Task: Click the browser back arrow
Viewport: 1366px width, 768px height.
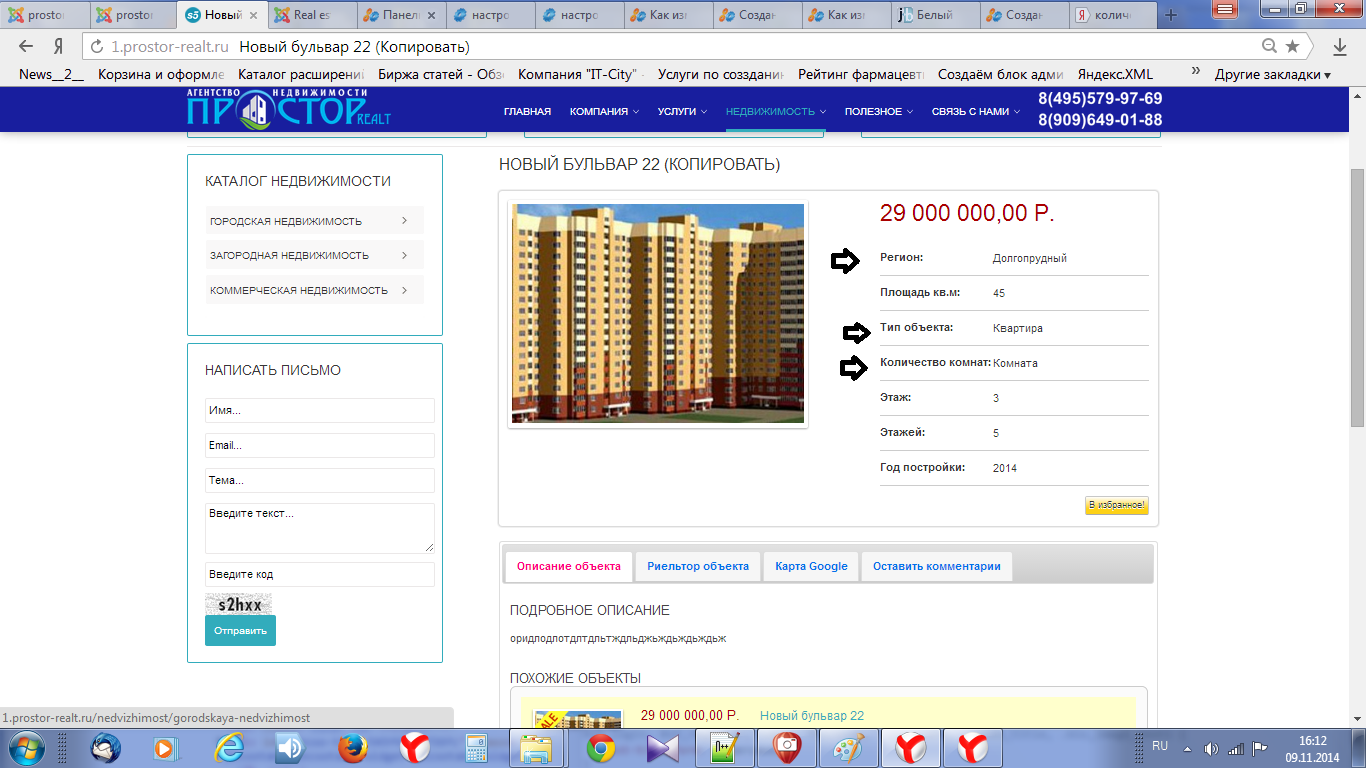Action: click(26, 47)
